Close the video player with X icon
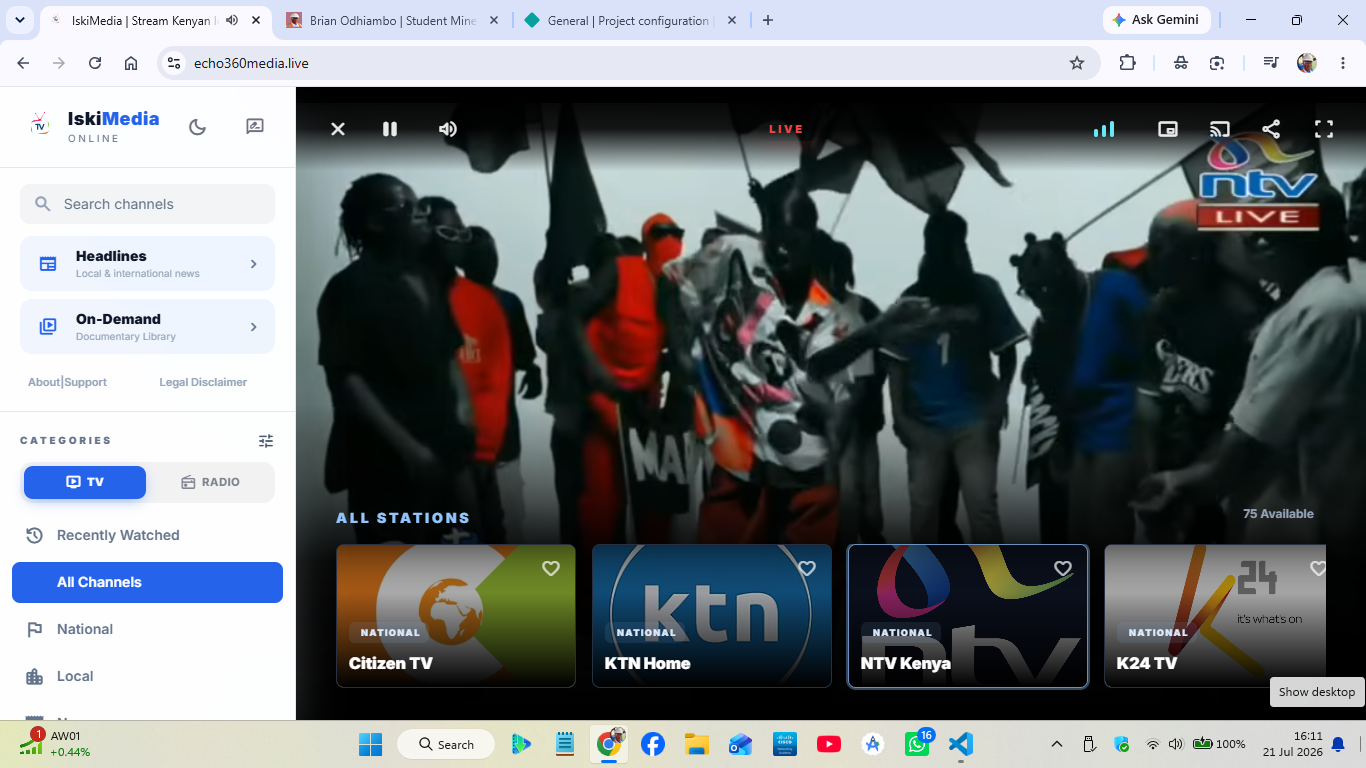The image size is (1366, 768). coord(338,129)
